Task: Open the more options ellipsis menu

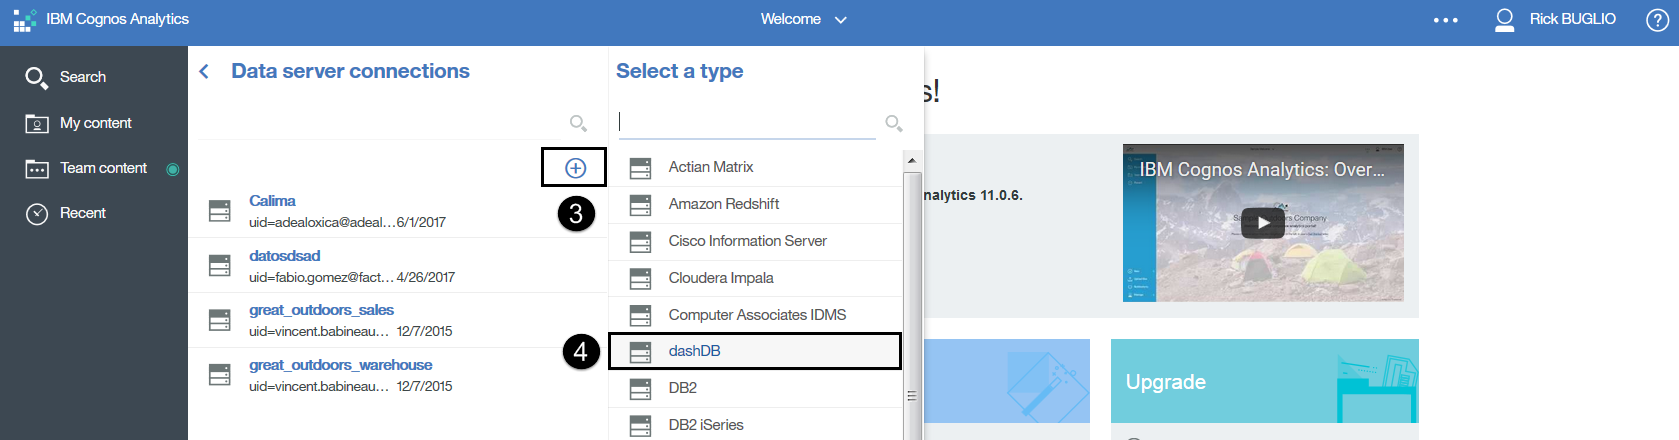Action: point(1445,20)
